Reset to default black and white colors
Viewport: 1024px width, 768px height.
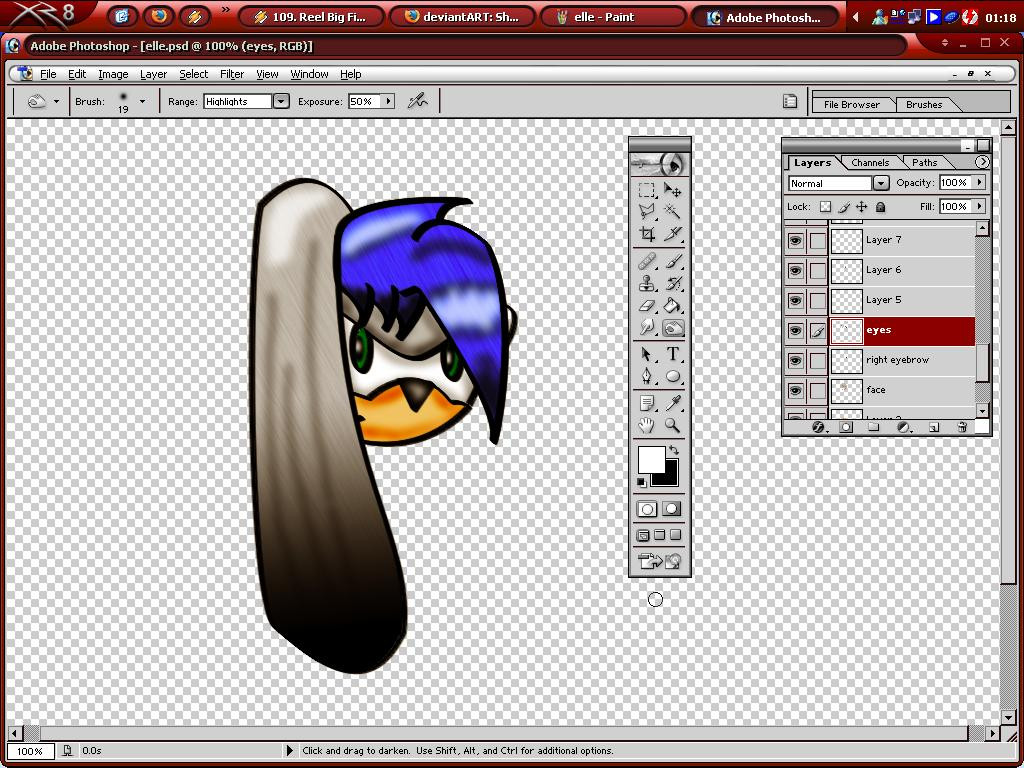click(642, 483)
